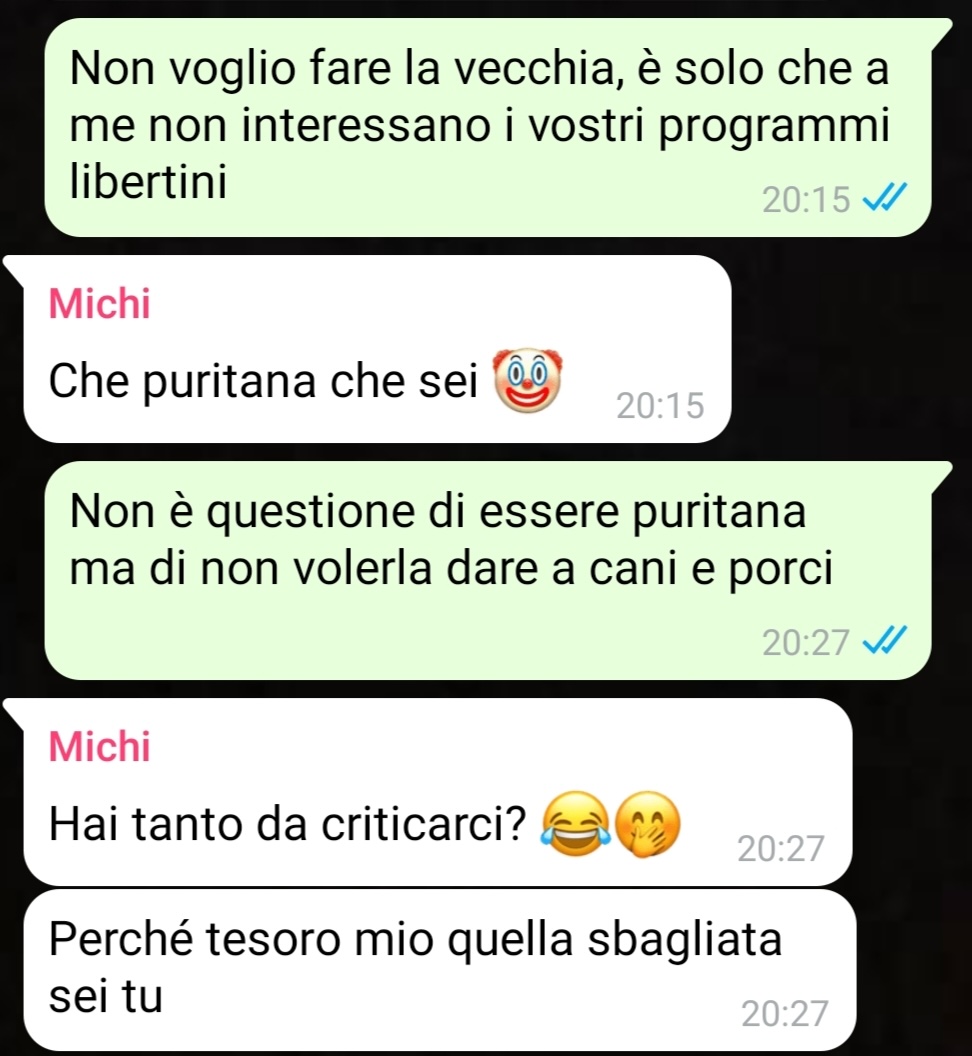The image size is (972, 1056).
Task: Select the 'Hai tanto da criticarci?' message
Action: click(438, 792)
